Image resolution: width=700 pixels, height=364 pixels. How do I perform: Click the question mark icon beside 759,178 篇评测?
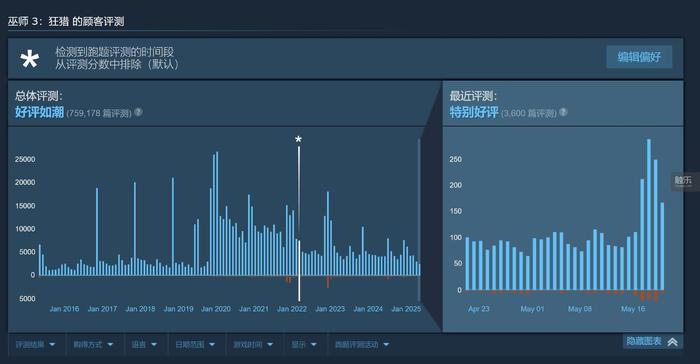pyautogui.click(x=138, y=112)
